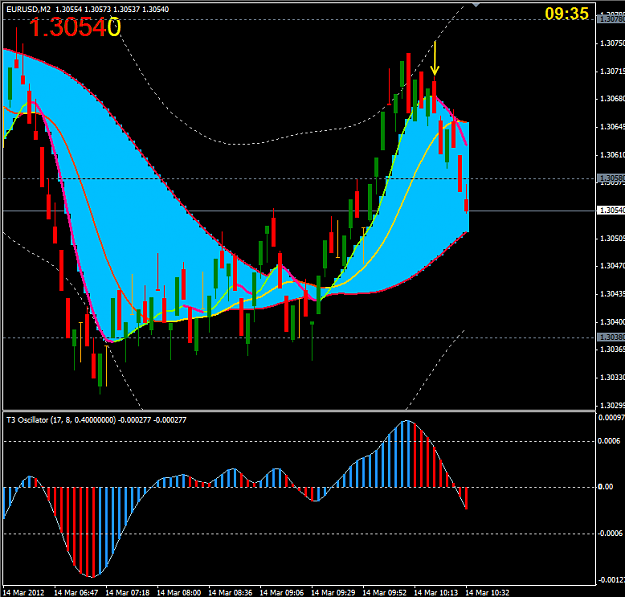
Task: Click the large red 1.30540 price display
Action: click(75, 27)
